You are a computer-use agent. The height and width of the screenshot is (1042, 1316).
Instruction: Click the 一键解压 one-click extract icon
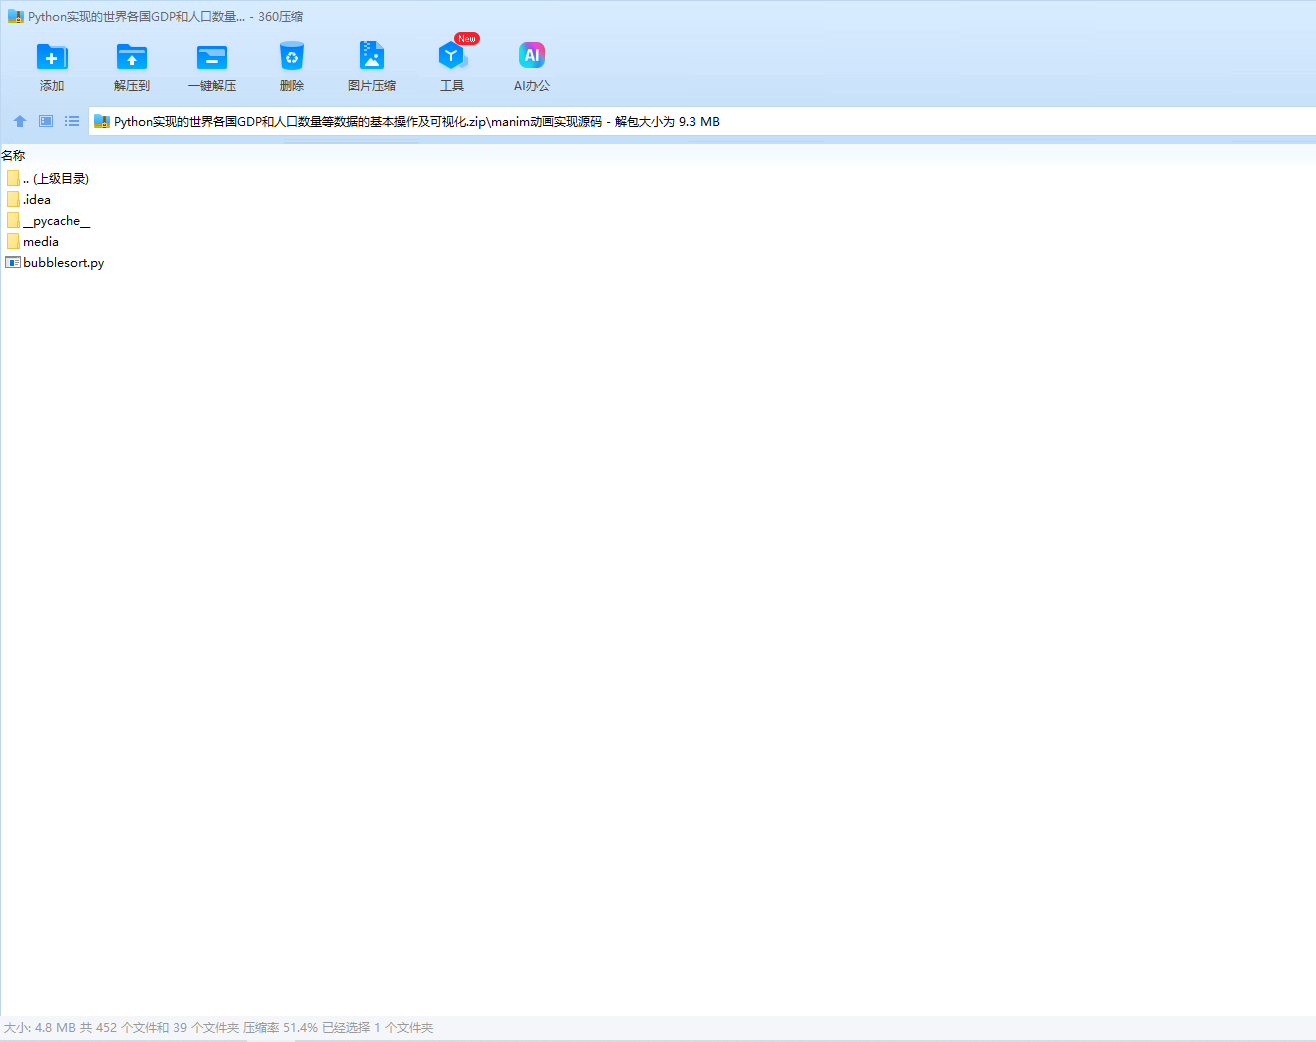(212, 57)
